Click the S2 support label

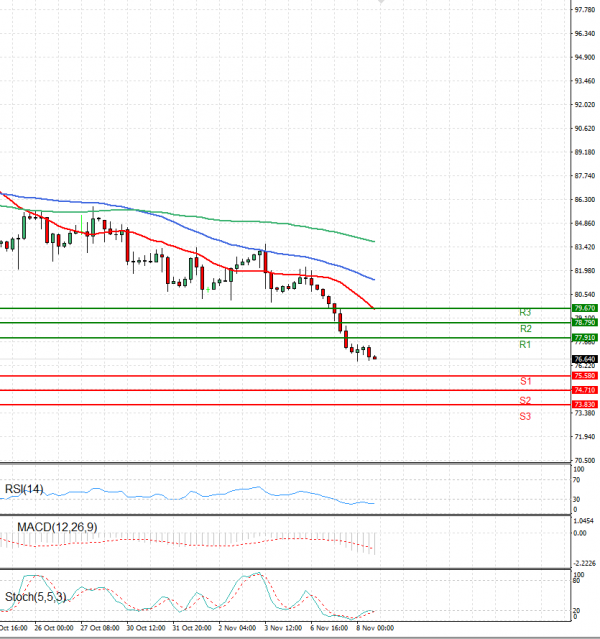pos(525,401)
